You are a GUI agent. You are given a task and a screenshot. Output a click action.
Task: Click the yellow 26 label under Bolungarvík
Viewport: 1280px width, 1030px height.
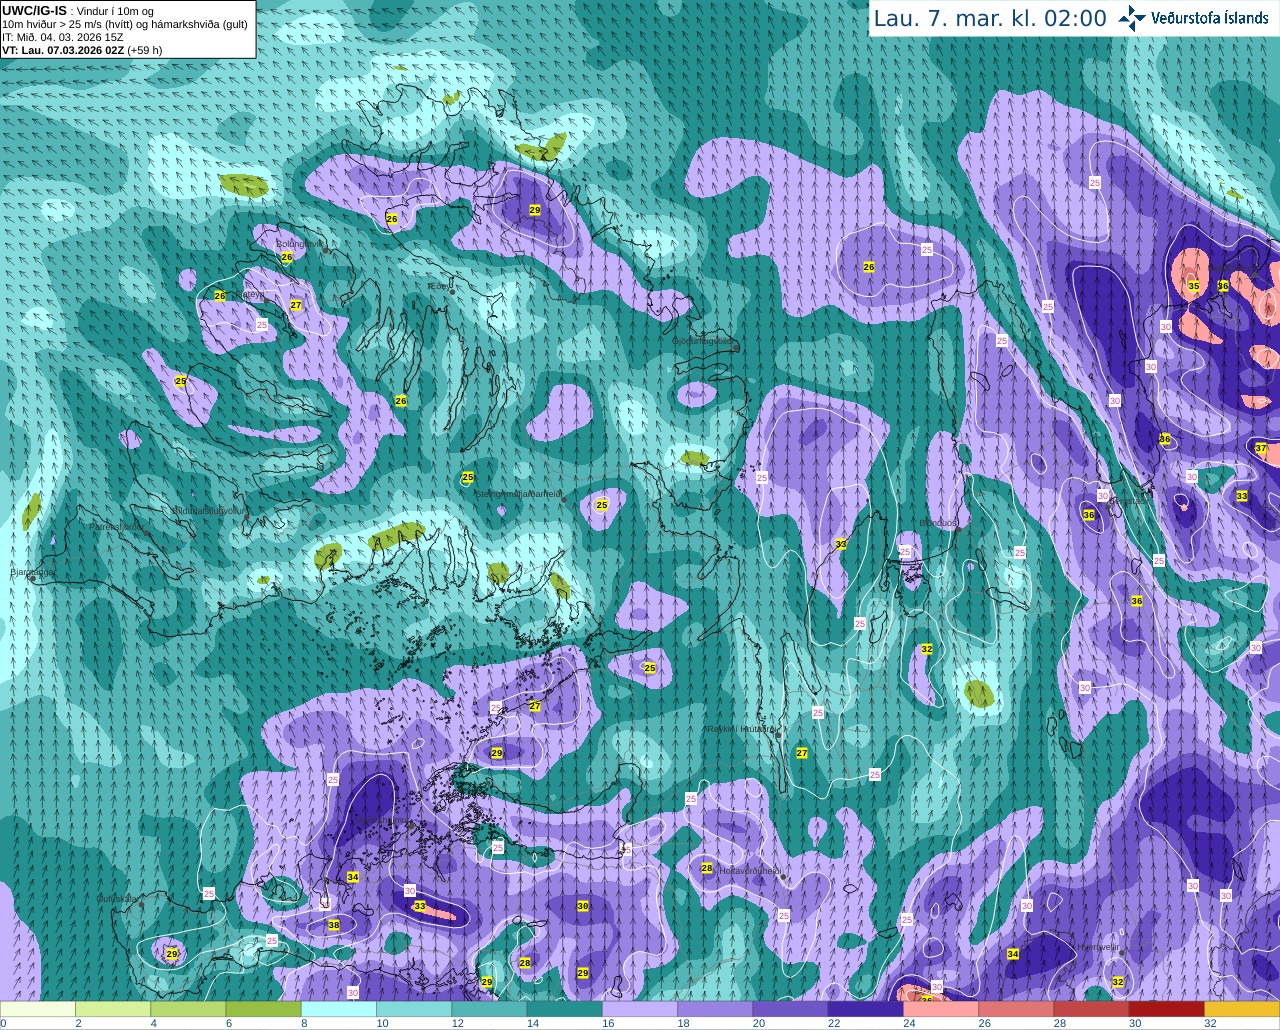(x=287, y=257)
